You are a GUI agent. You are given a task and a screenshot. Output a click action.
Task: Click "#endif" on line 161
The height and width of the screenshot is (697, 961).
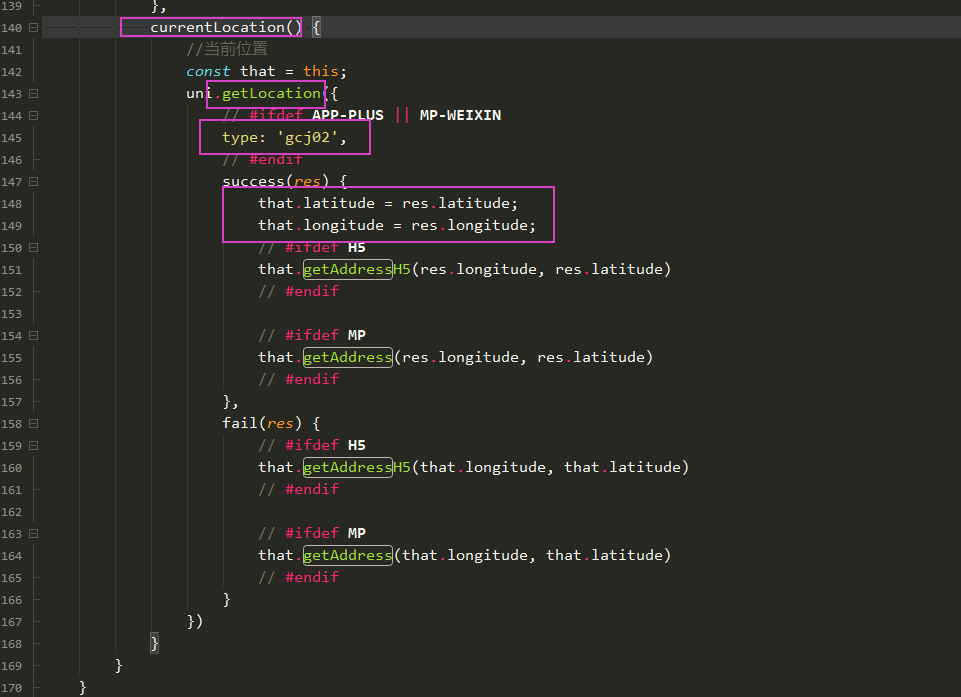pyautogui.click(x=312, y=489)
